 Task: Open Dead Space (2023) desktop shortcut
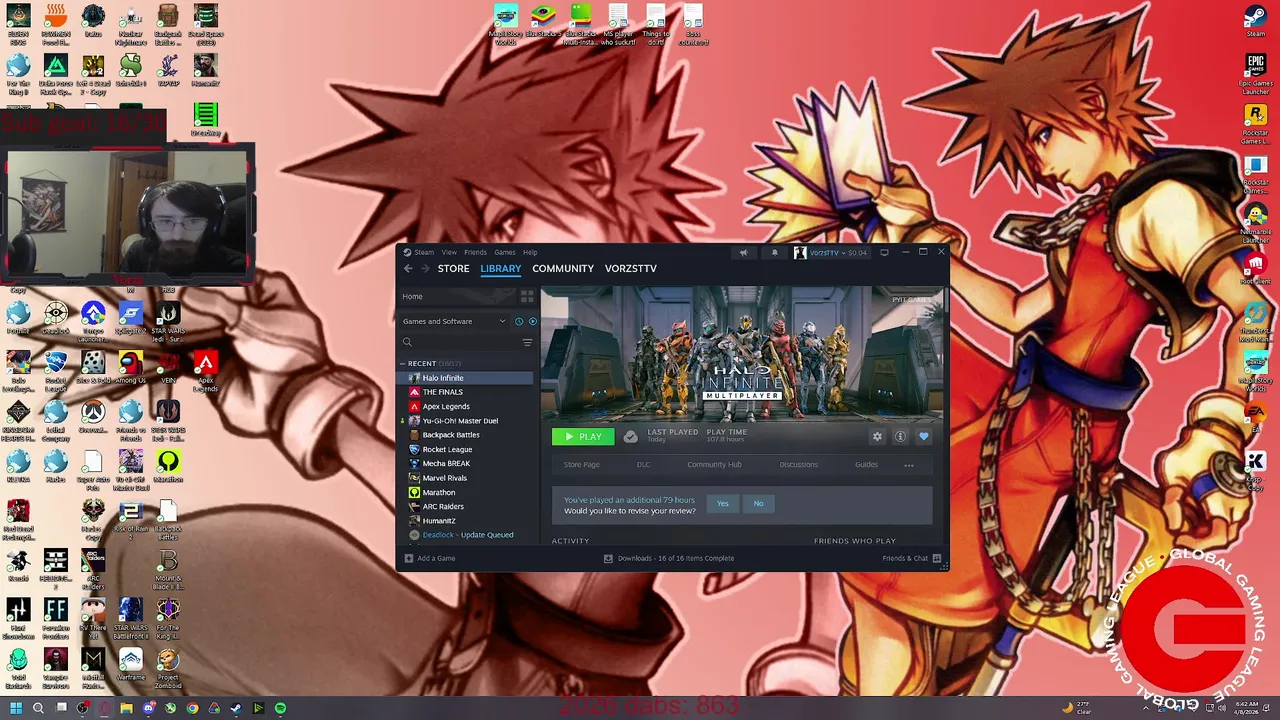pyautogui.click(x=205, y=24)
